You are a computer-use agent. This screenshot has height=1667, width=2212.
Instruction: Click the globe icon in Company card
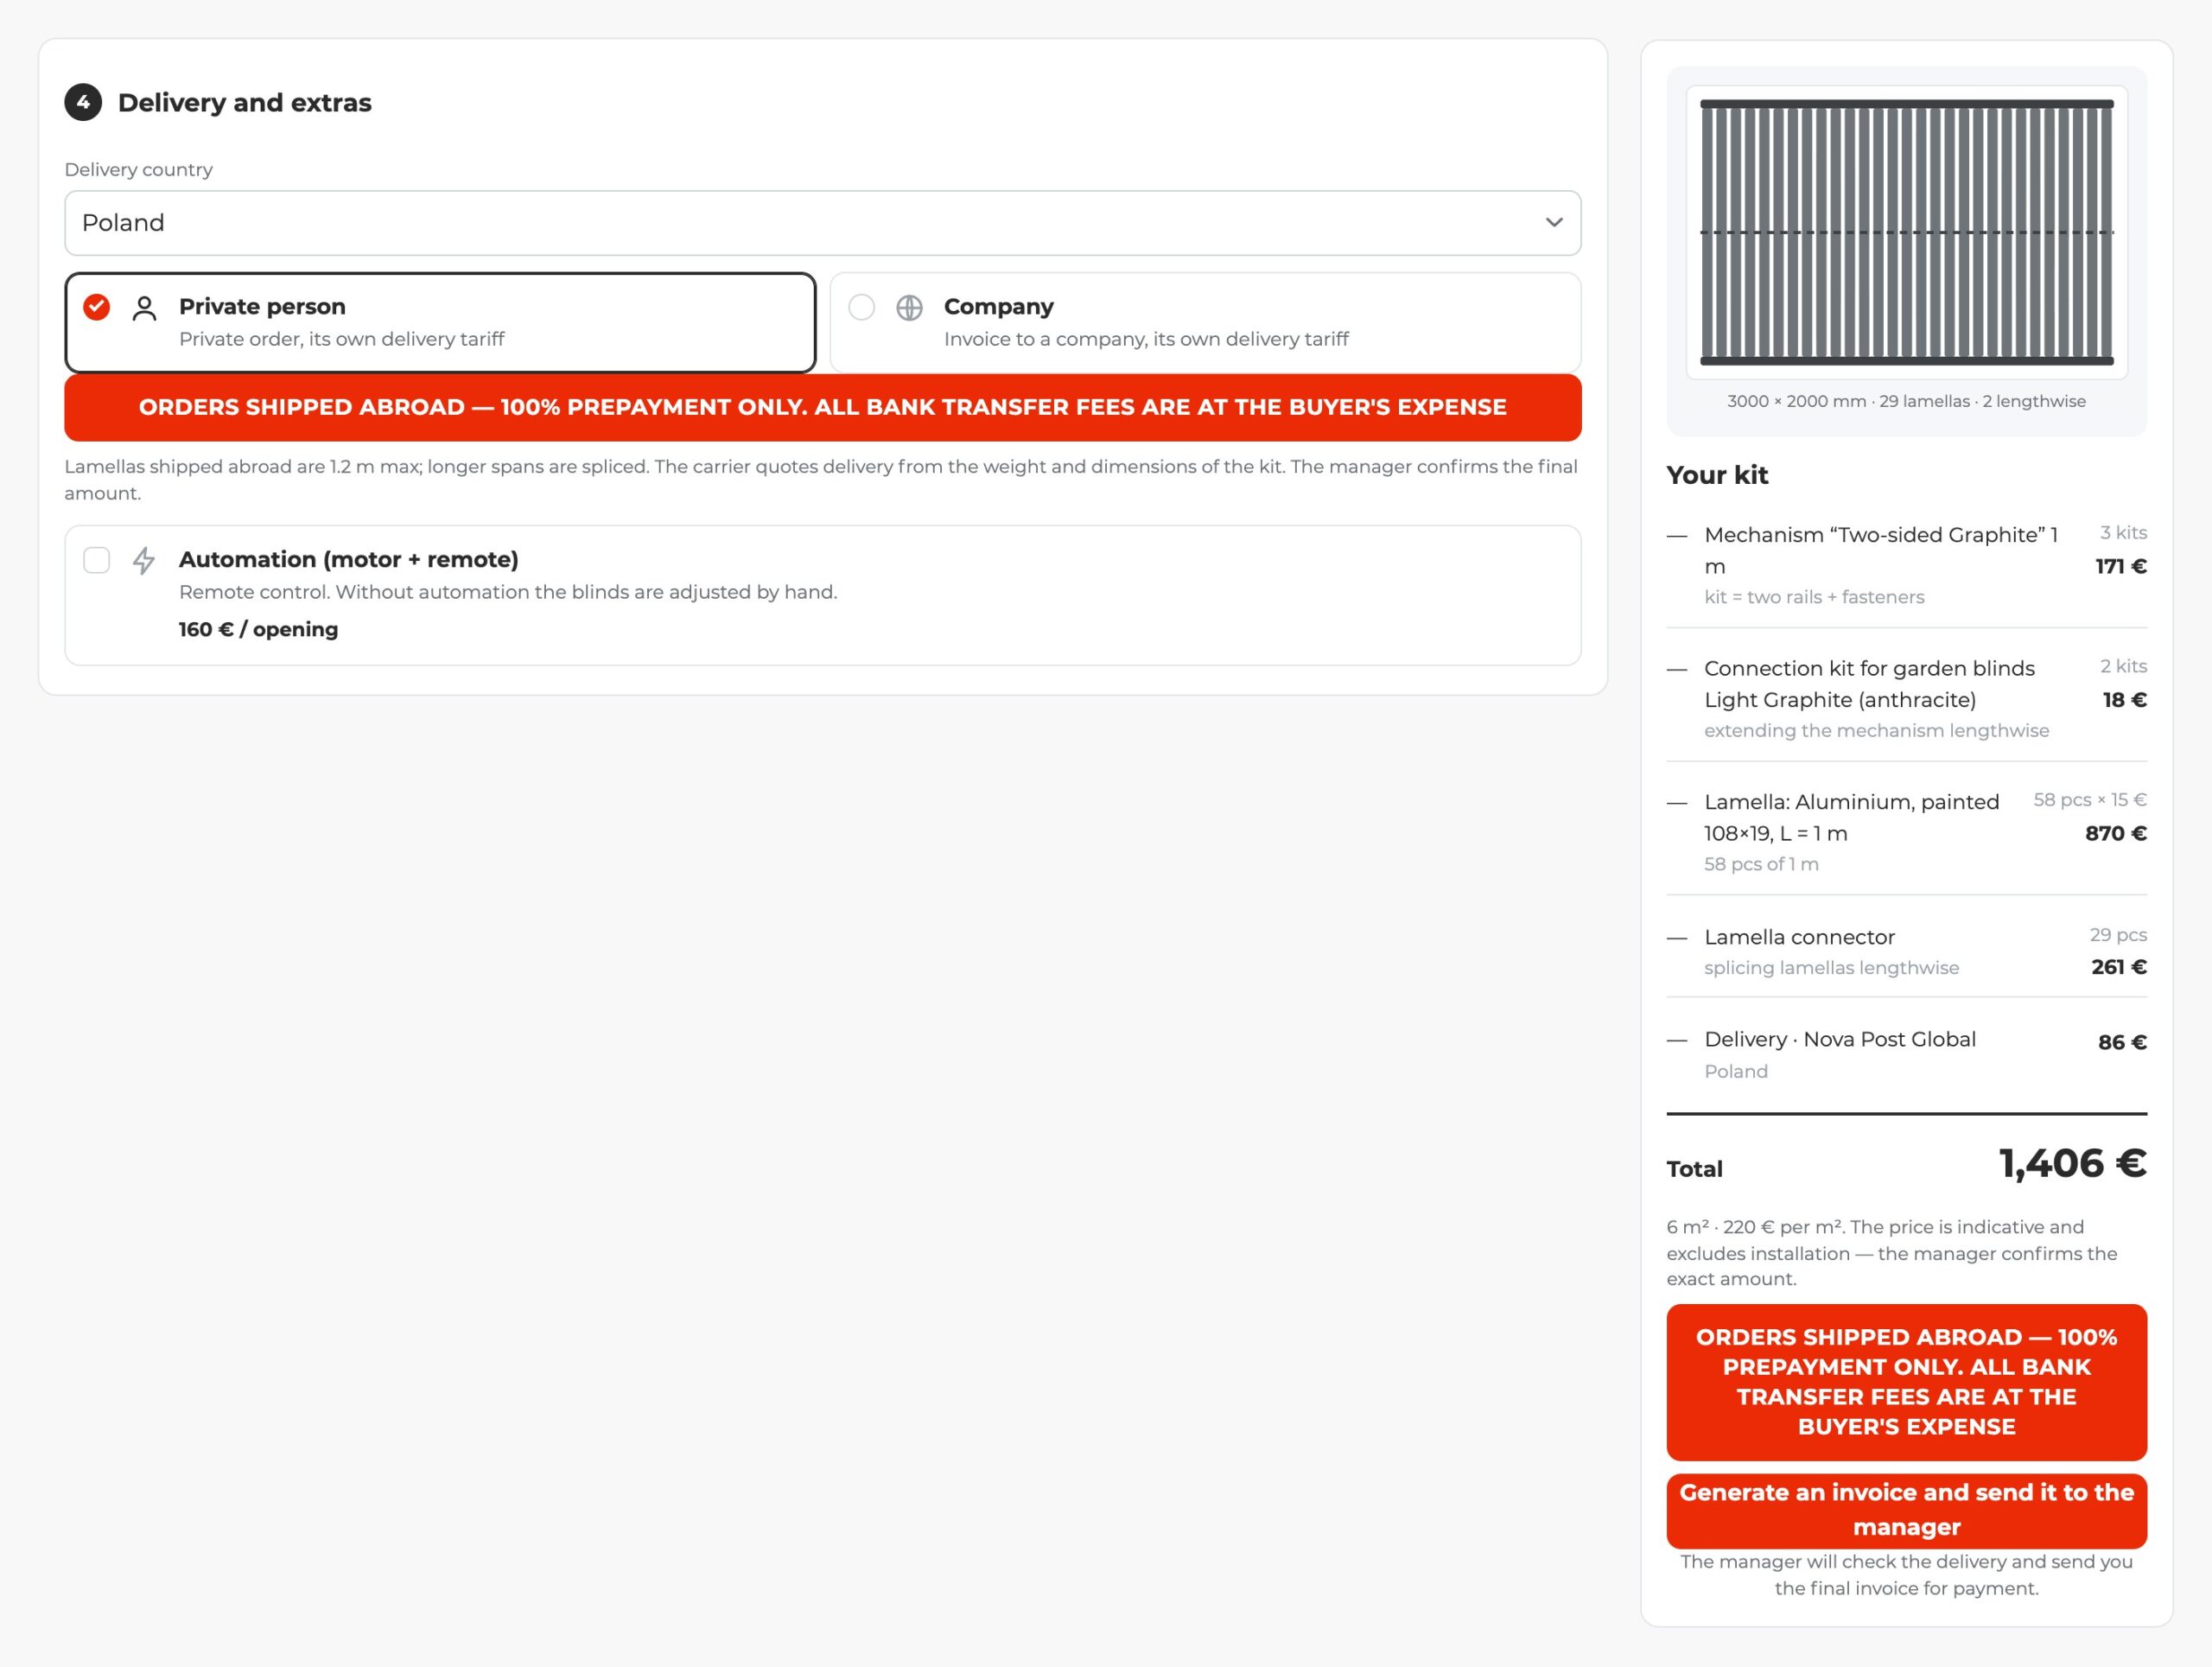909,308
